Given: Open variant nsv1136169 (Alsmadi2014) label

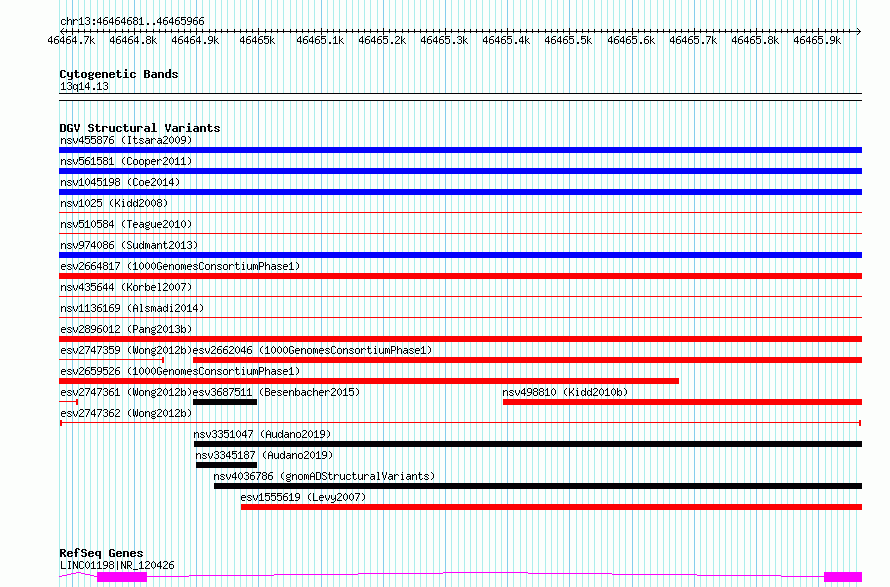Looking at the screenshot, I should point(132,308).
